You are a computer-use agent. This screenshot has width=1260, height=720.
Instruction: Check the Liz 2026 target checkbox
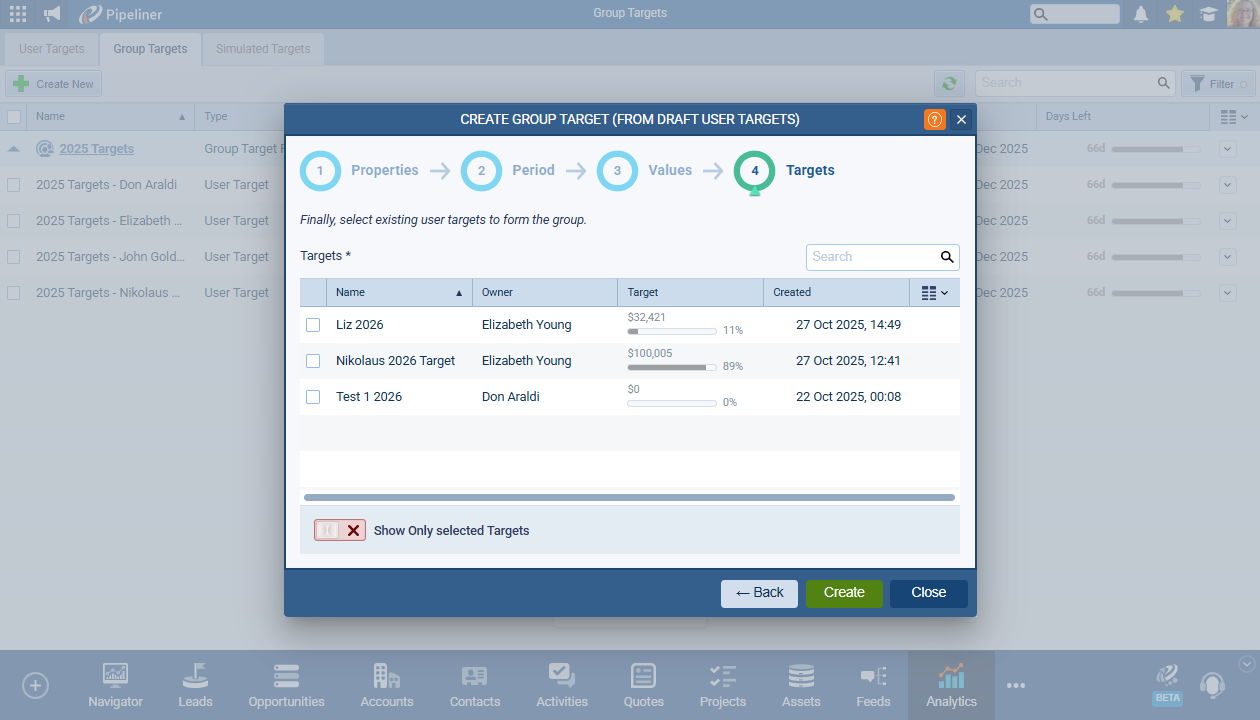(313, 325)
